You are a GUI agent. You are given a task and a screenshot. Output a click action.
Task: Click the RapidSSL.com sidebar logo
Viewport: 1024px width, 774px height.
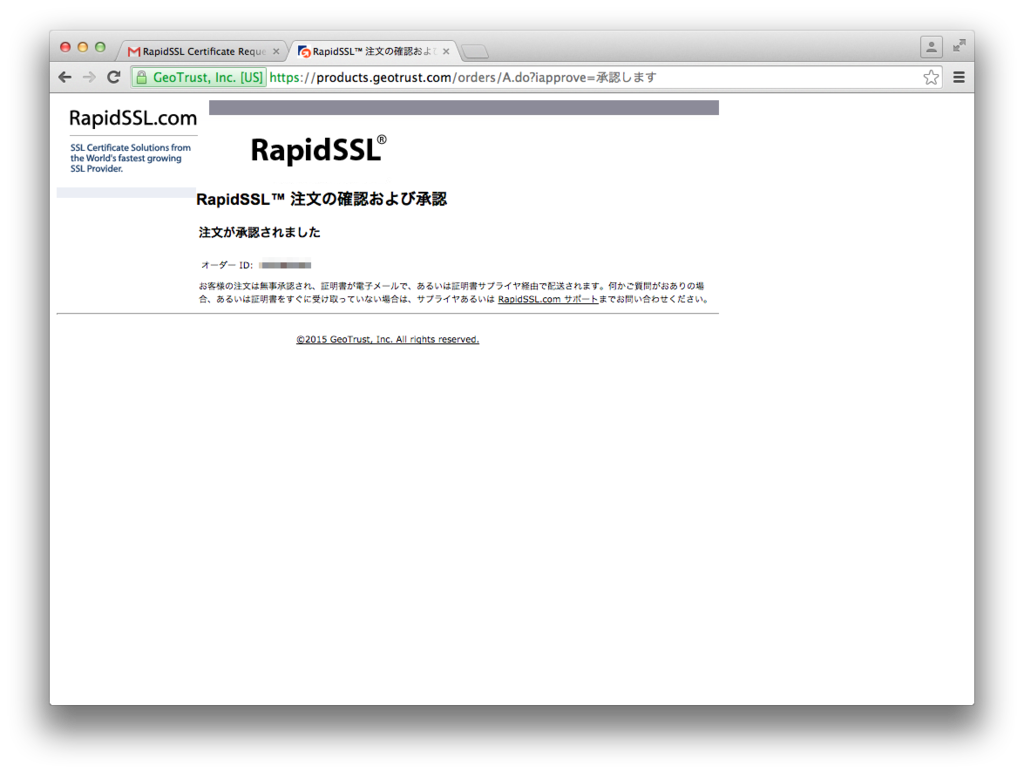(x=133, y=118)
